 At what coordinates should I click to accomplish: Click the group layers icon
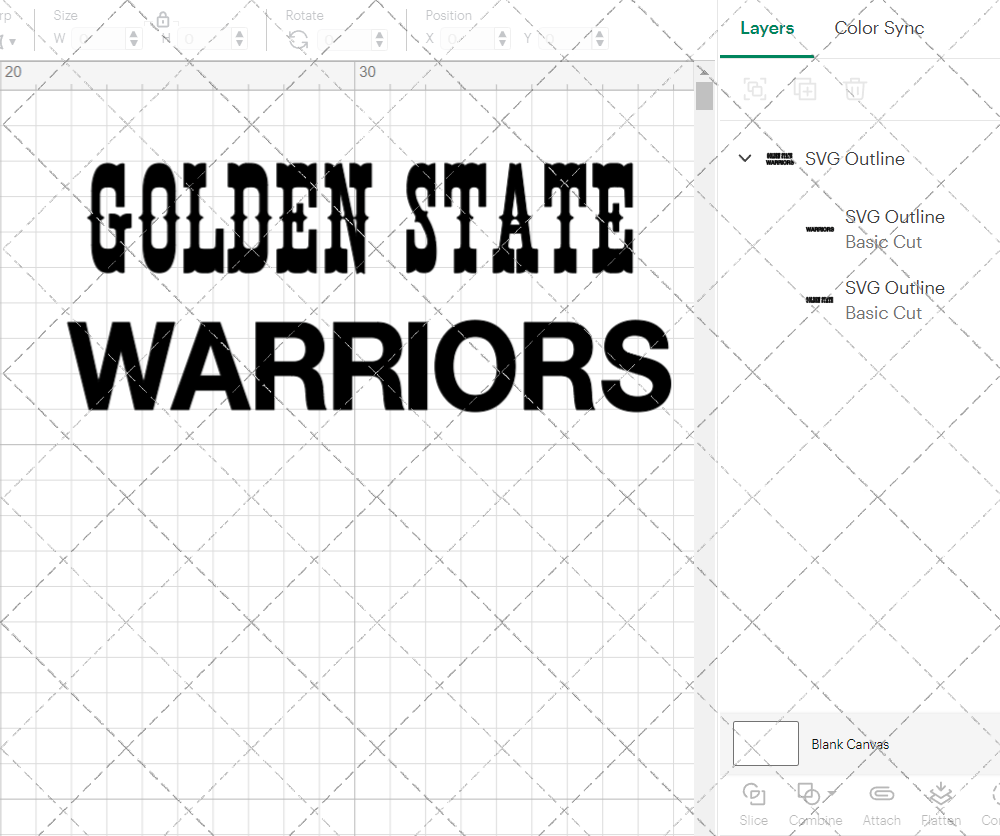point(755,89)
